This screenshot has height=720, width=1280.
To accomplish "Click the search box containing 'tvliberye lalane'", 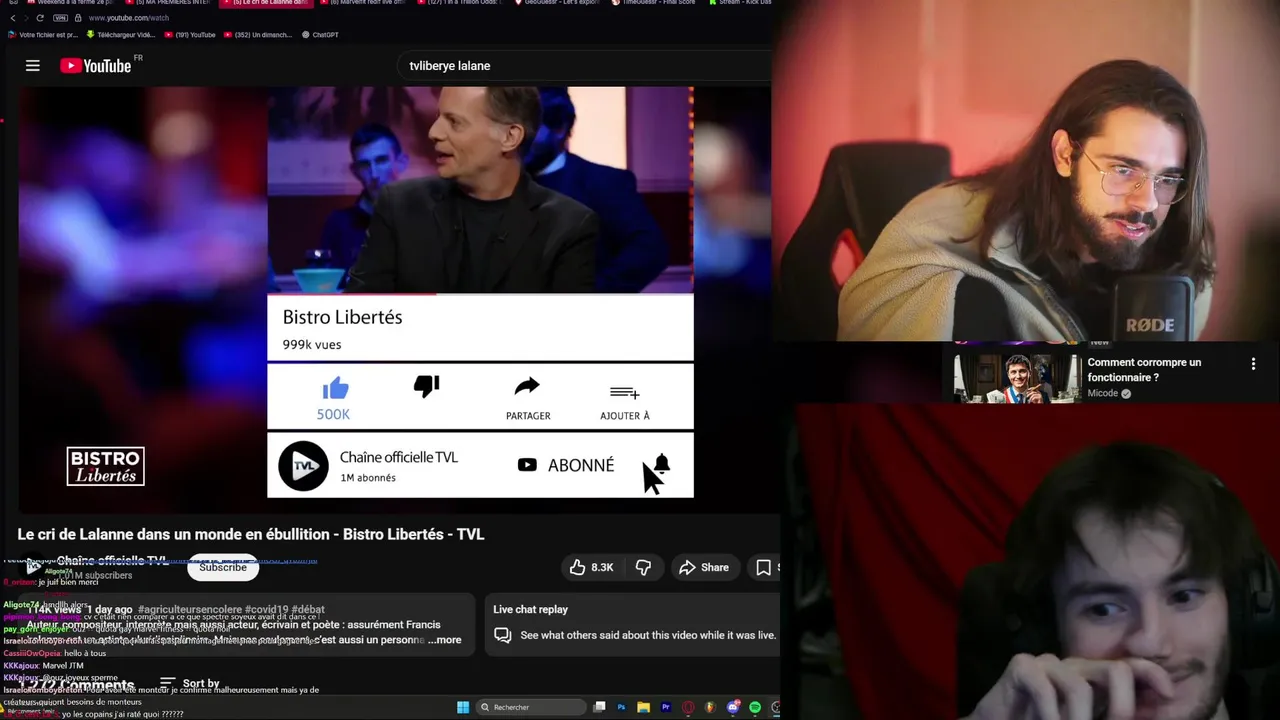I will coord(585,66).
